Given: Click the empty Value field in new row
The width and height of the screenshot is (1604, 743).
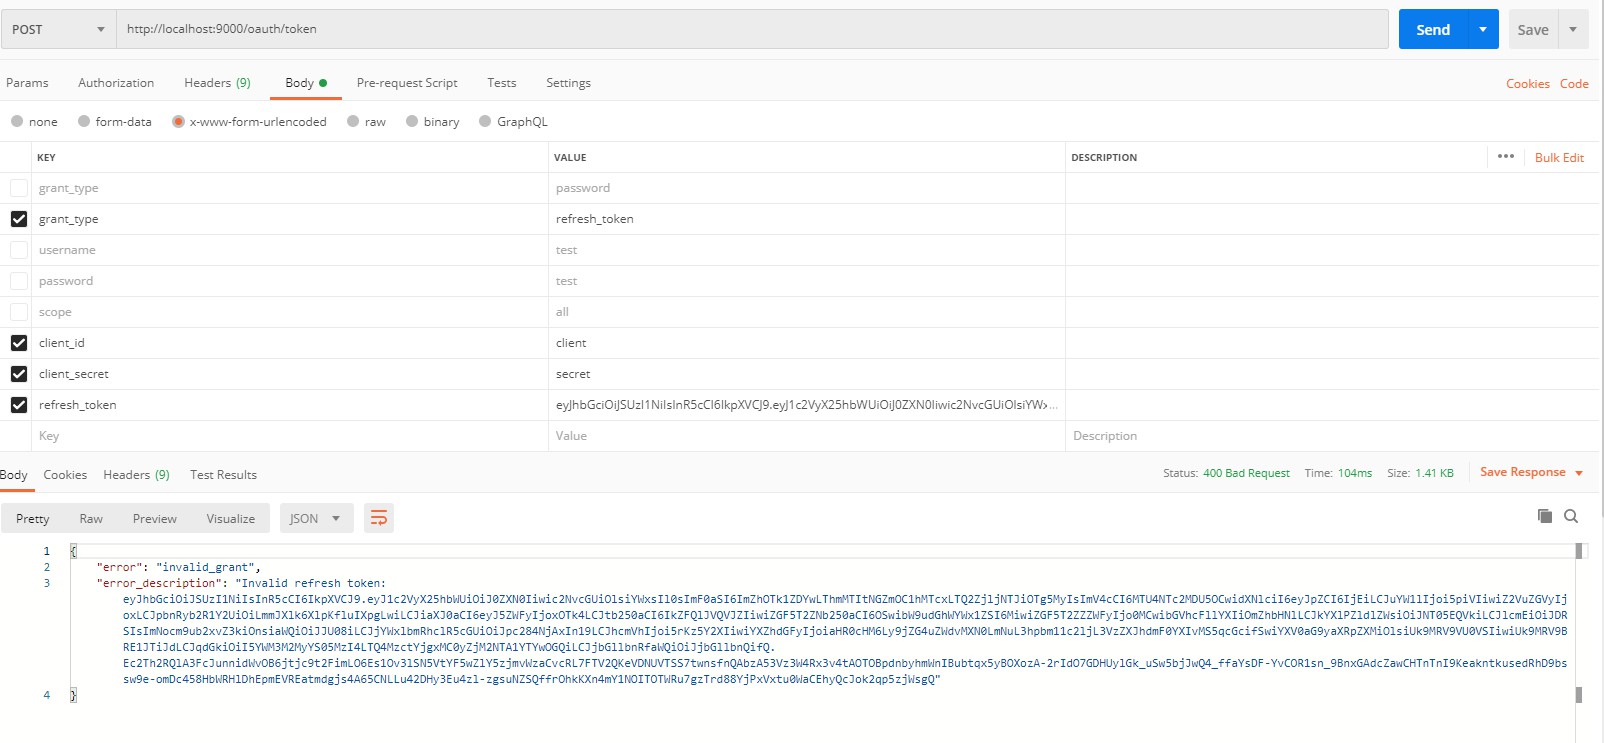Looking at the screenshot, I should [806, 436].
